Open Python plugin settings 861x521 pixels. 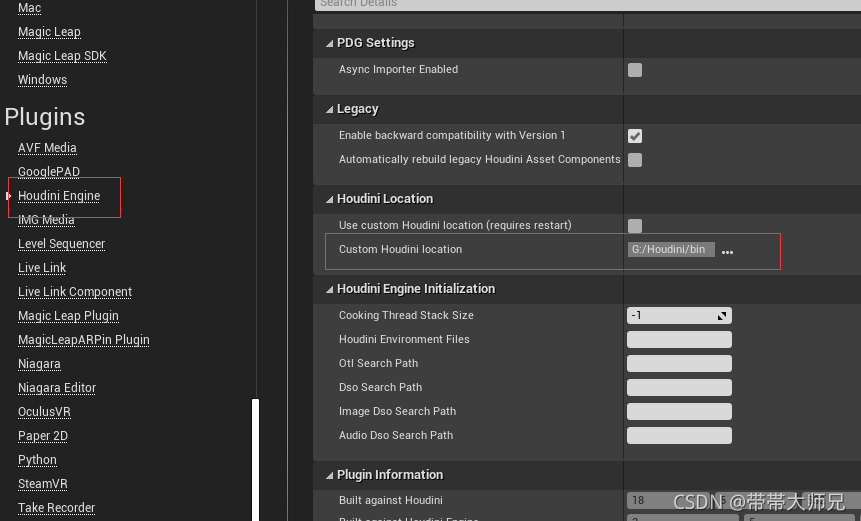pyautogui.click(x=37, y=460)
